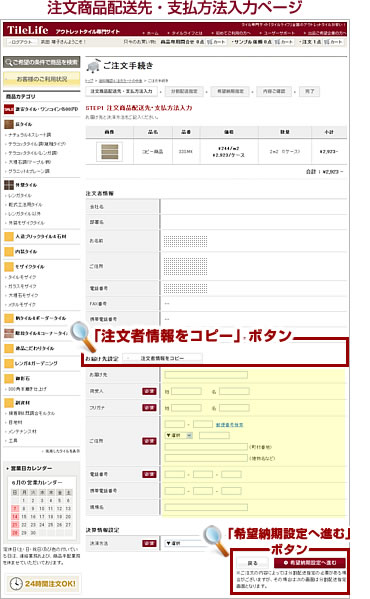Open 商品こだわりタイル category

click(35, 348)
